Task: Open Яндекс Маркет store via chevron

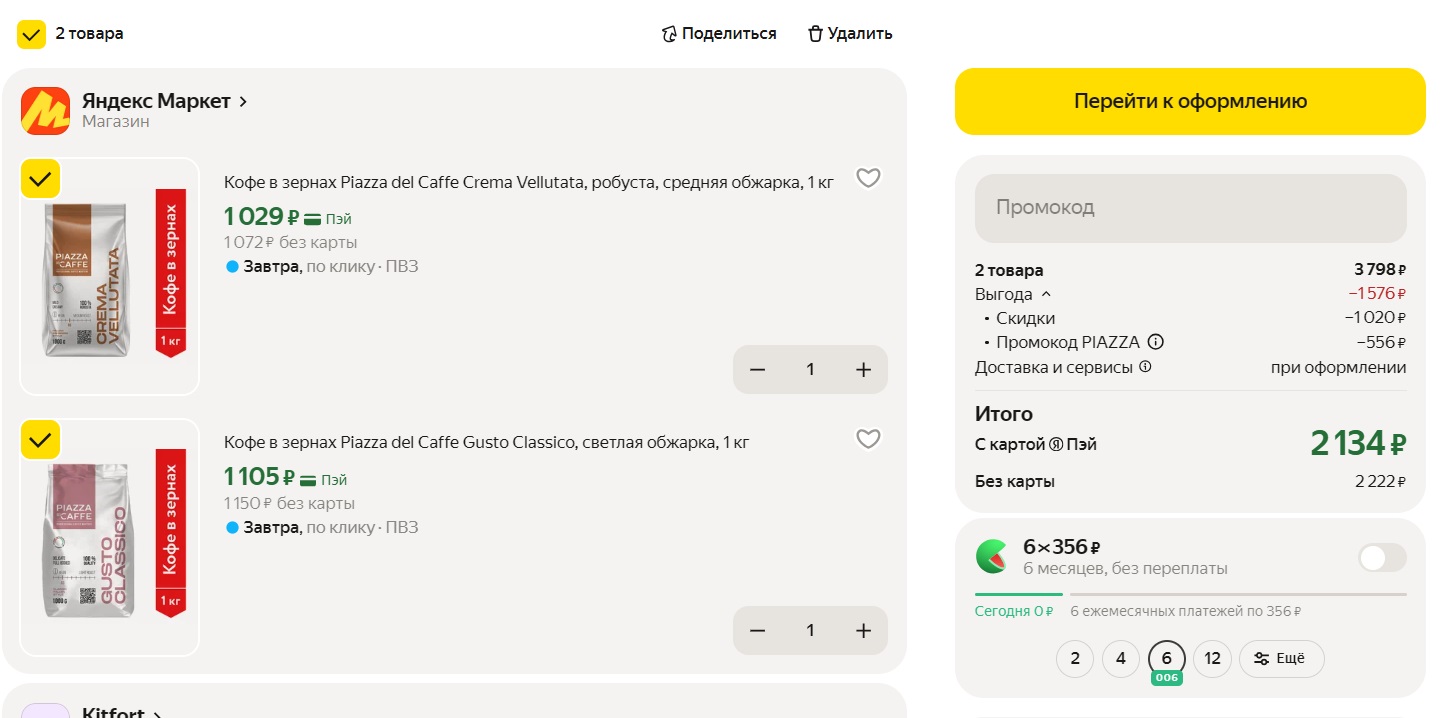Action: tap(243, 101)
